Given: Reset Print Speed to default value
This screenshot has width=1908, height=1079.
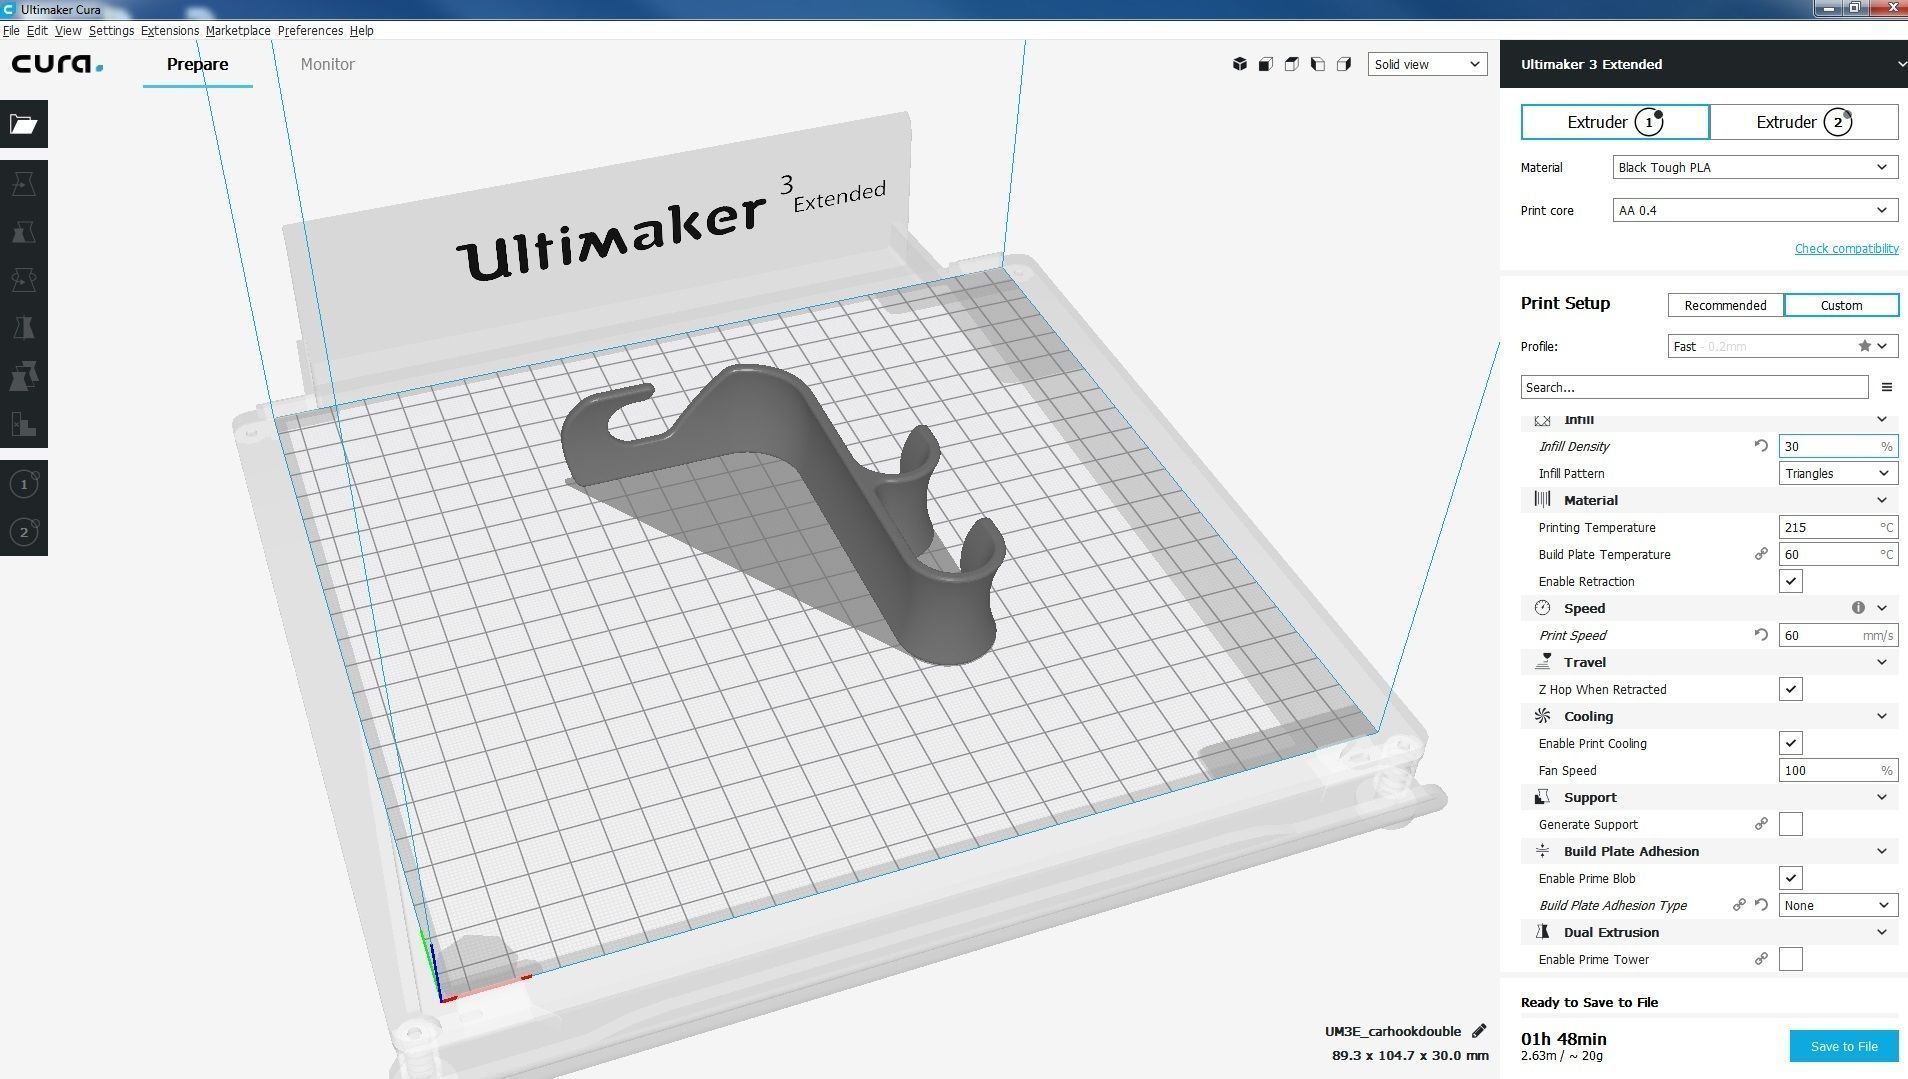Looking at the screenshot, I should 1761,635.
